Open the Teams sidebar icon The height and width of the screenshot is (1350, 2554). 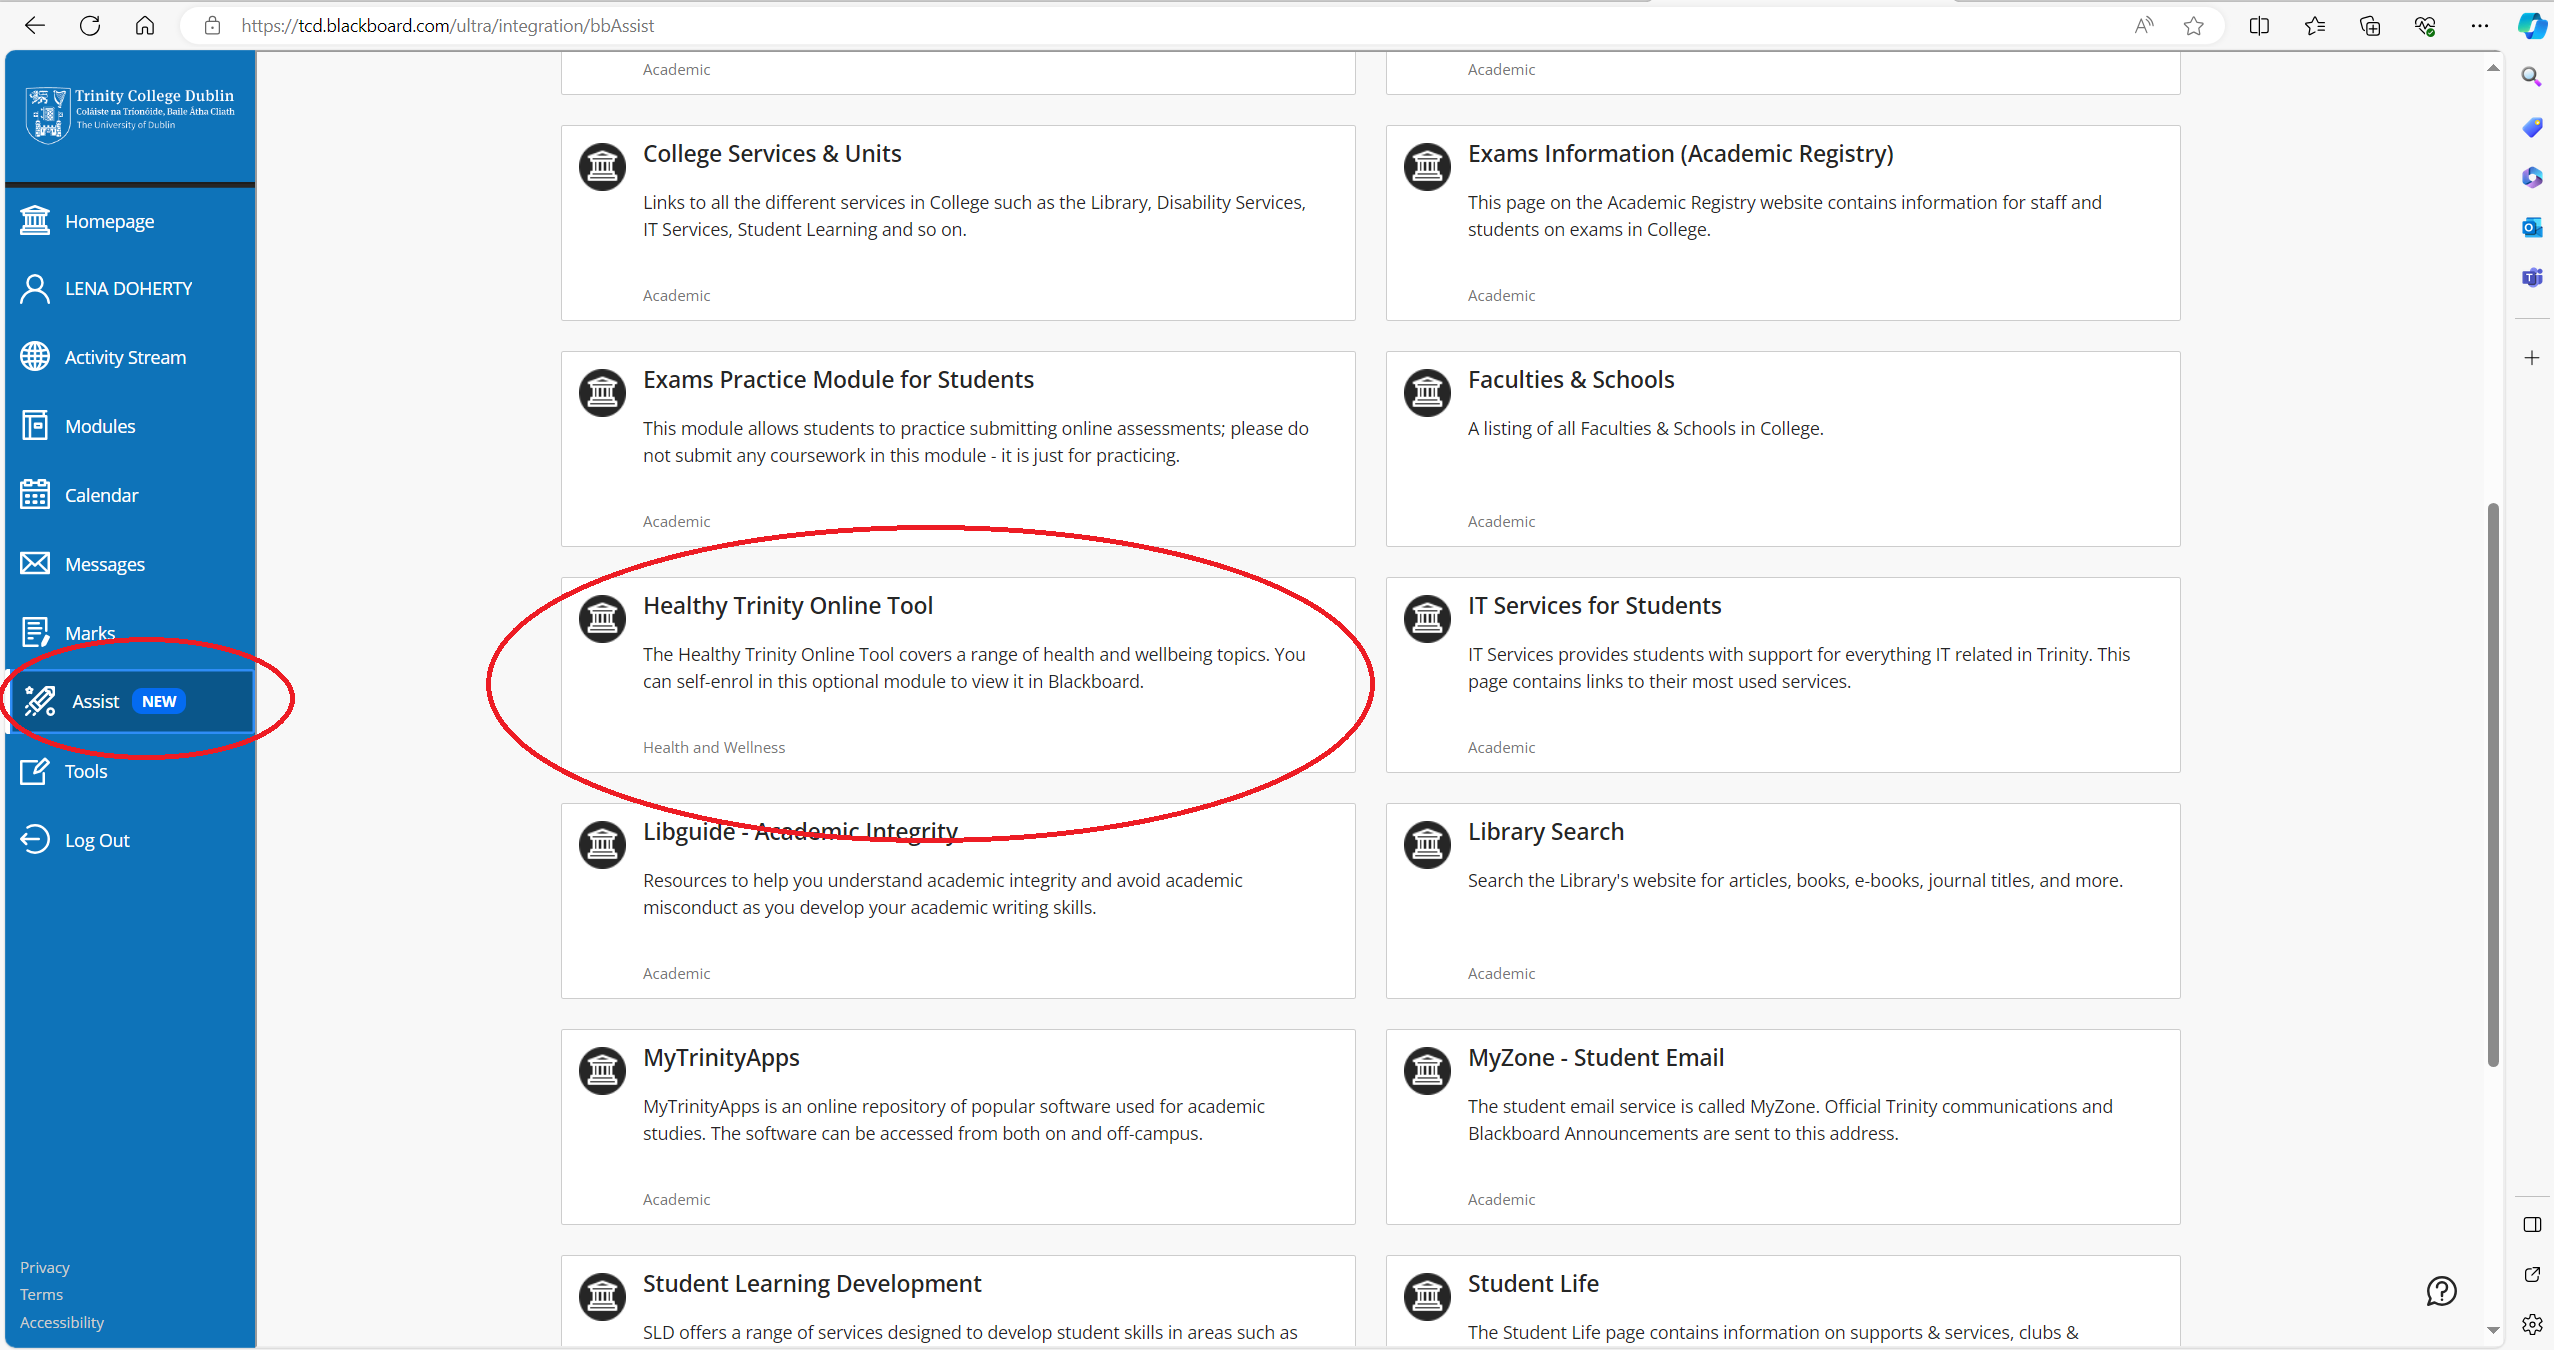point(2531,277)
